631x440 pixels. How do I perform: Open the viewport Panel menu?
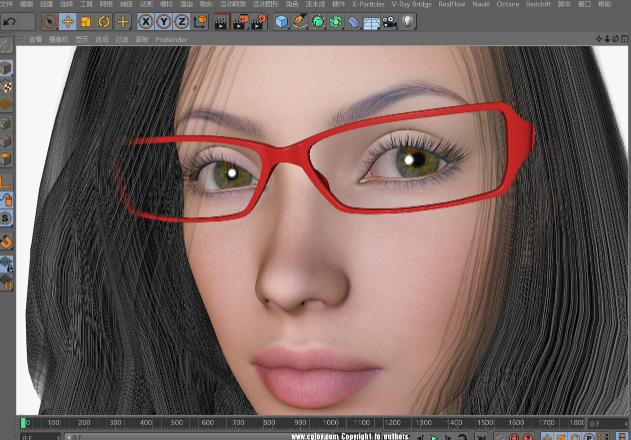(142, 39)
